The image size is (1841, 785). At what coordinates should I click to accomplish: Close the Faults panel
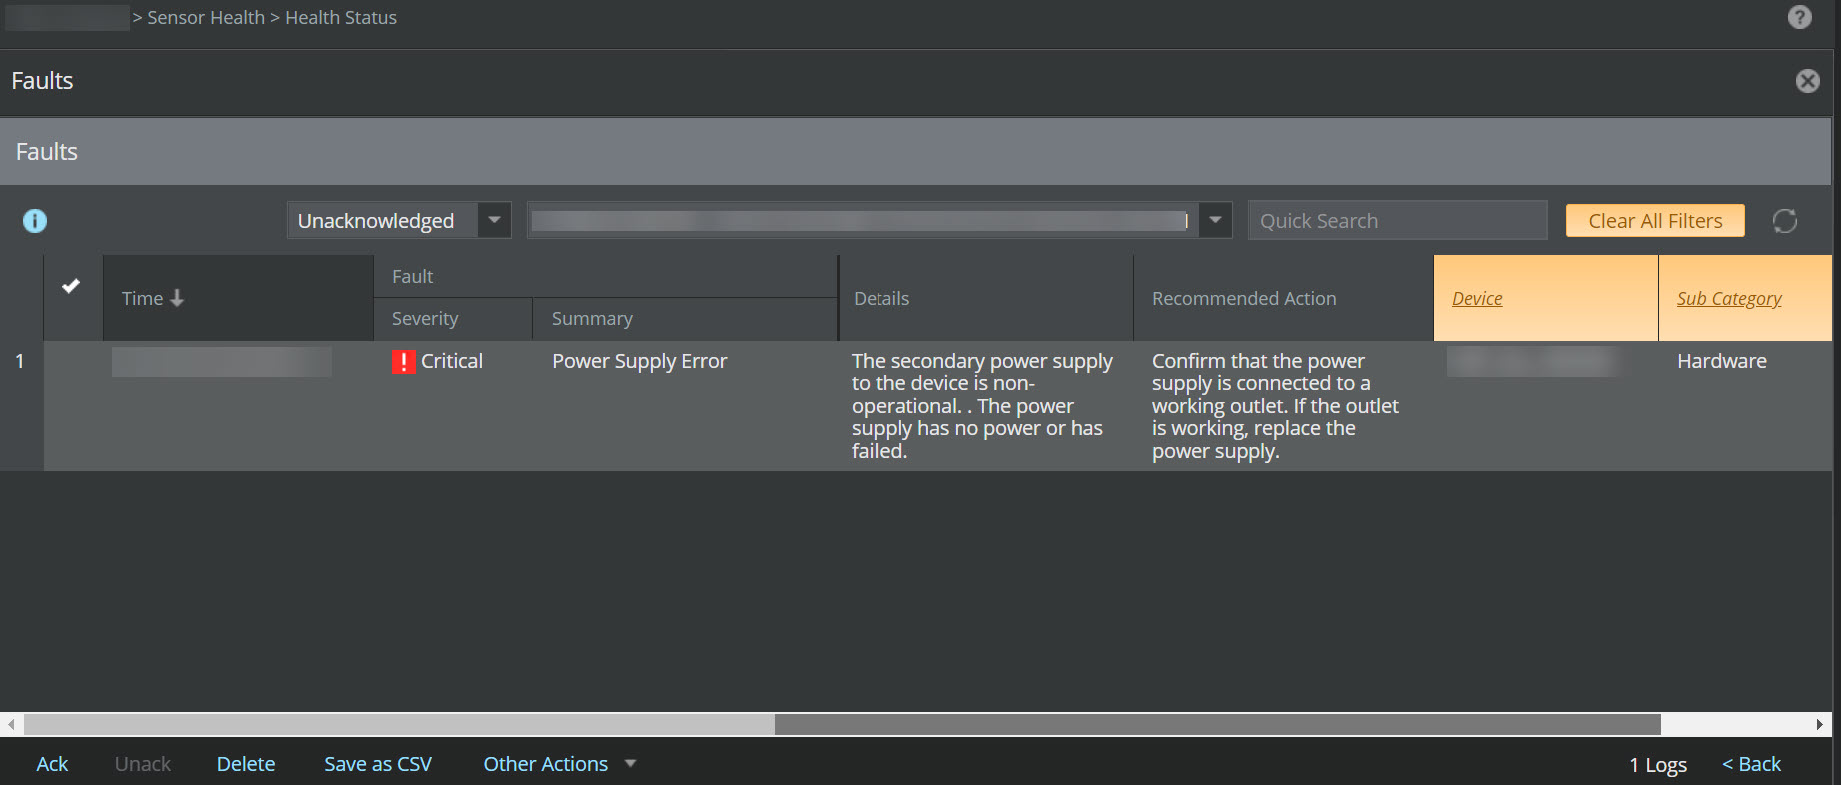point(1807,81)
